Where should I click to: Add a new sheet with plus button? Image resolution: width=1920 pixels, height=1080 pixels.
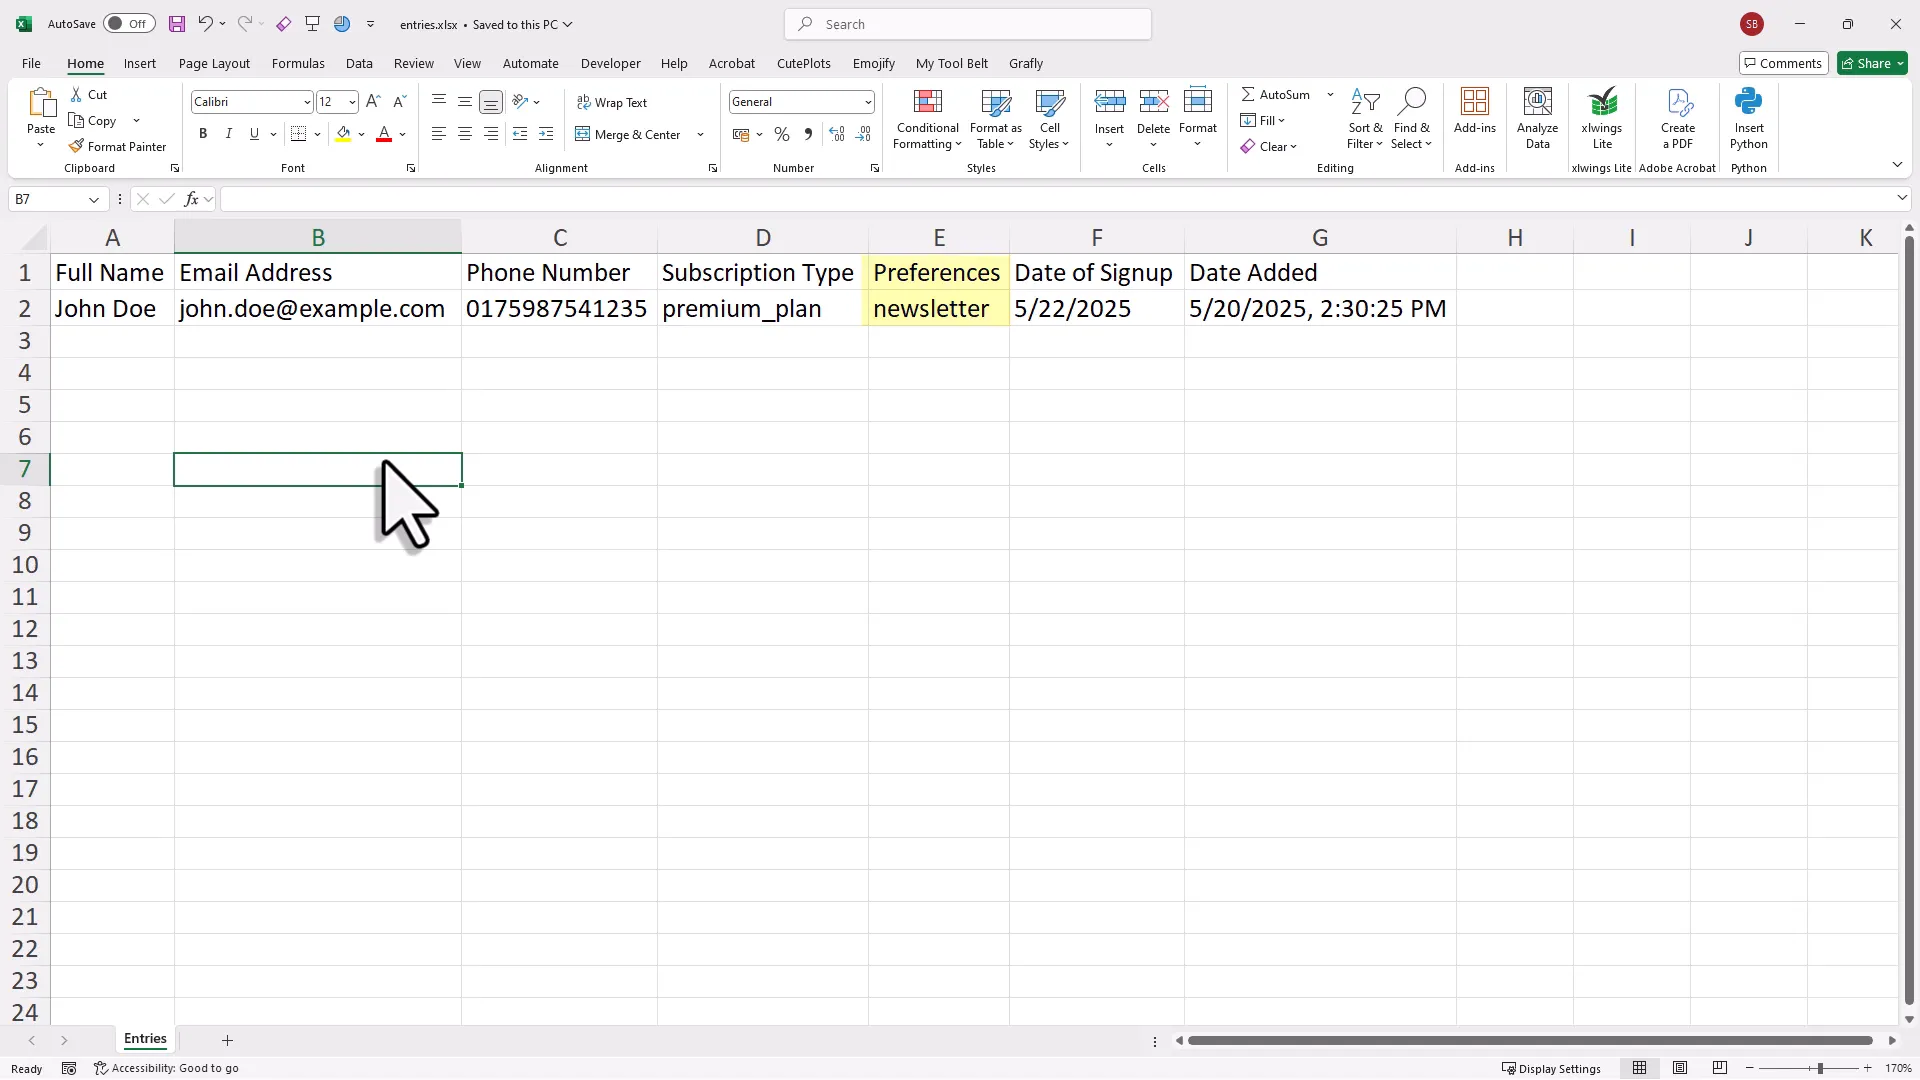(x=227, y=1040)
